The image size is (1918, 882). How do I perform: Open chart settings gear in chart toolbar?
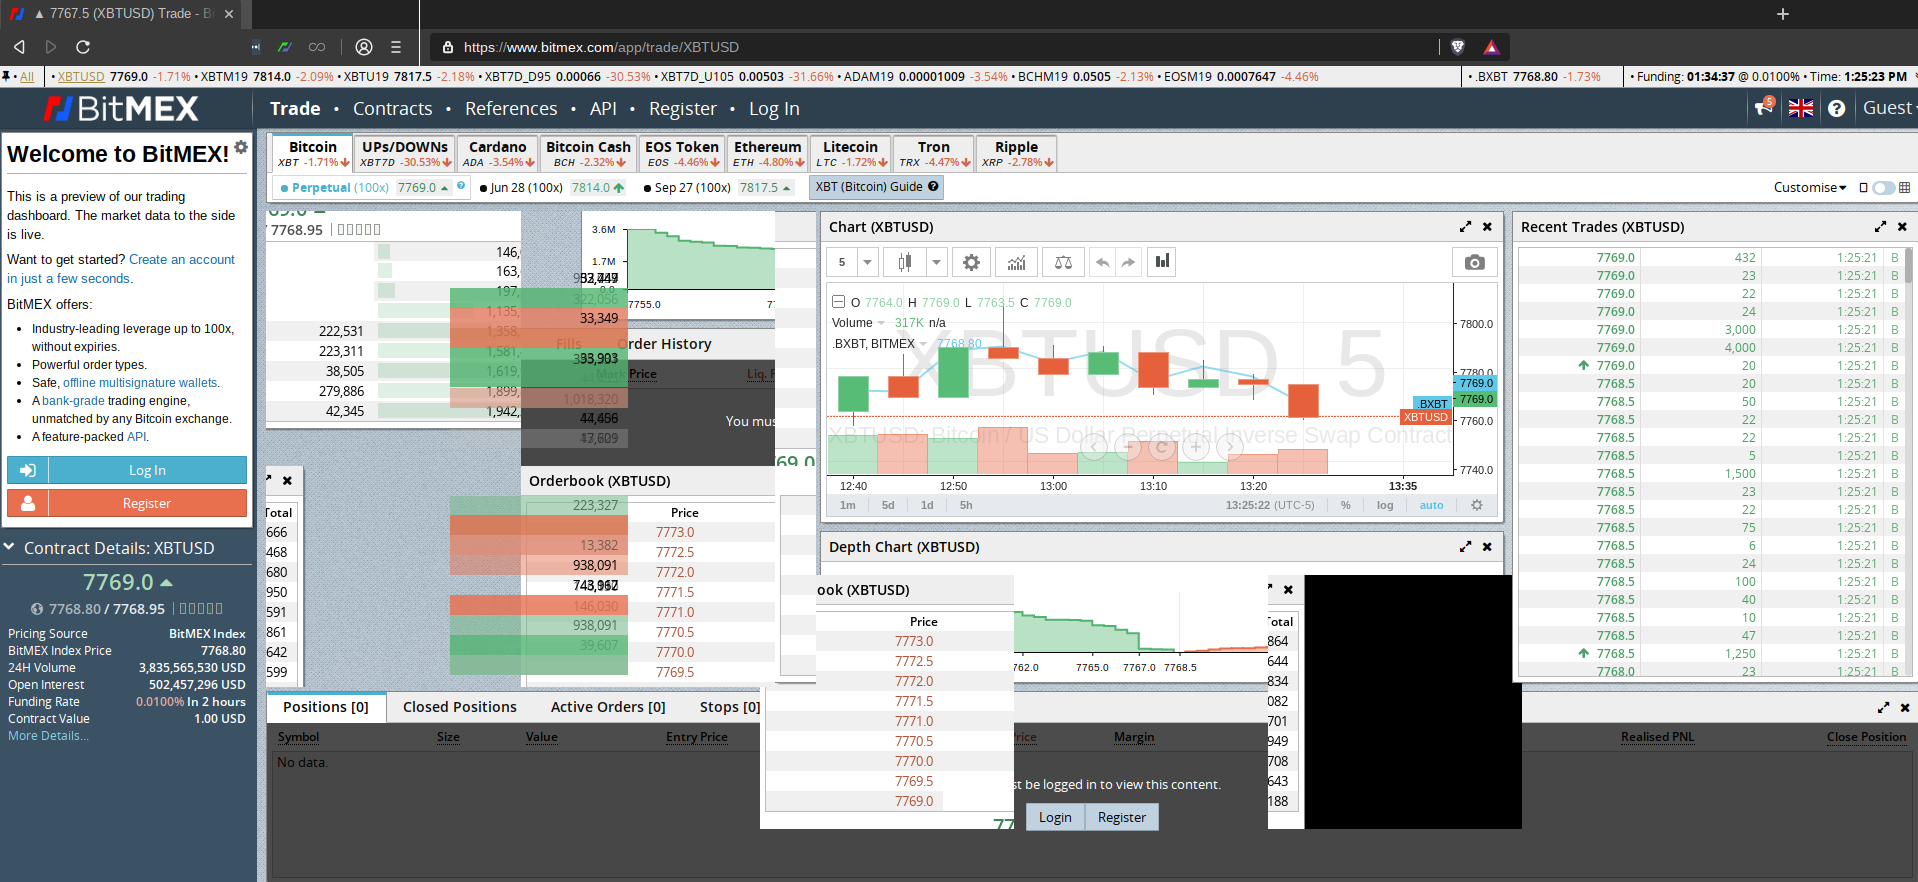971,263
